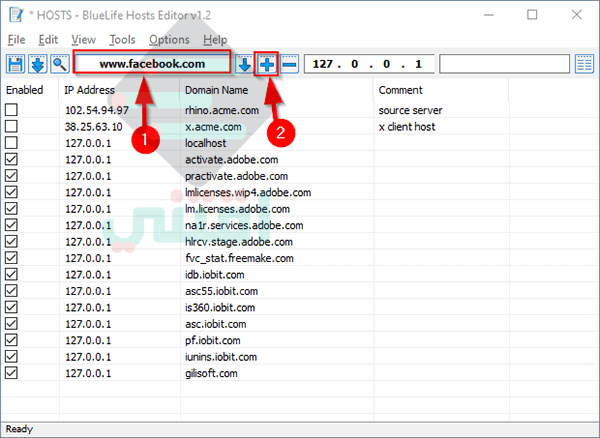Select the localhost domain cell

205,143
